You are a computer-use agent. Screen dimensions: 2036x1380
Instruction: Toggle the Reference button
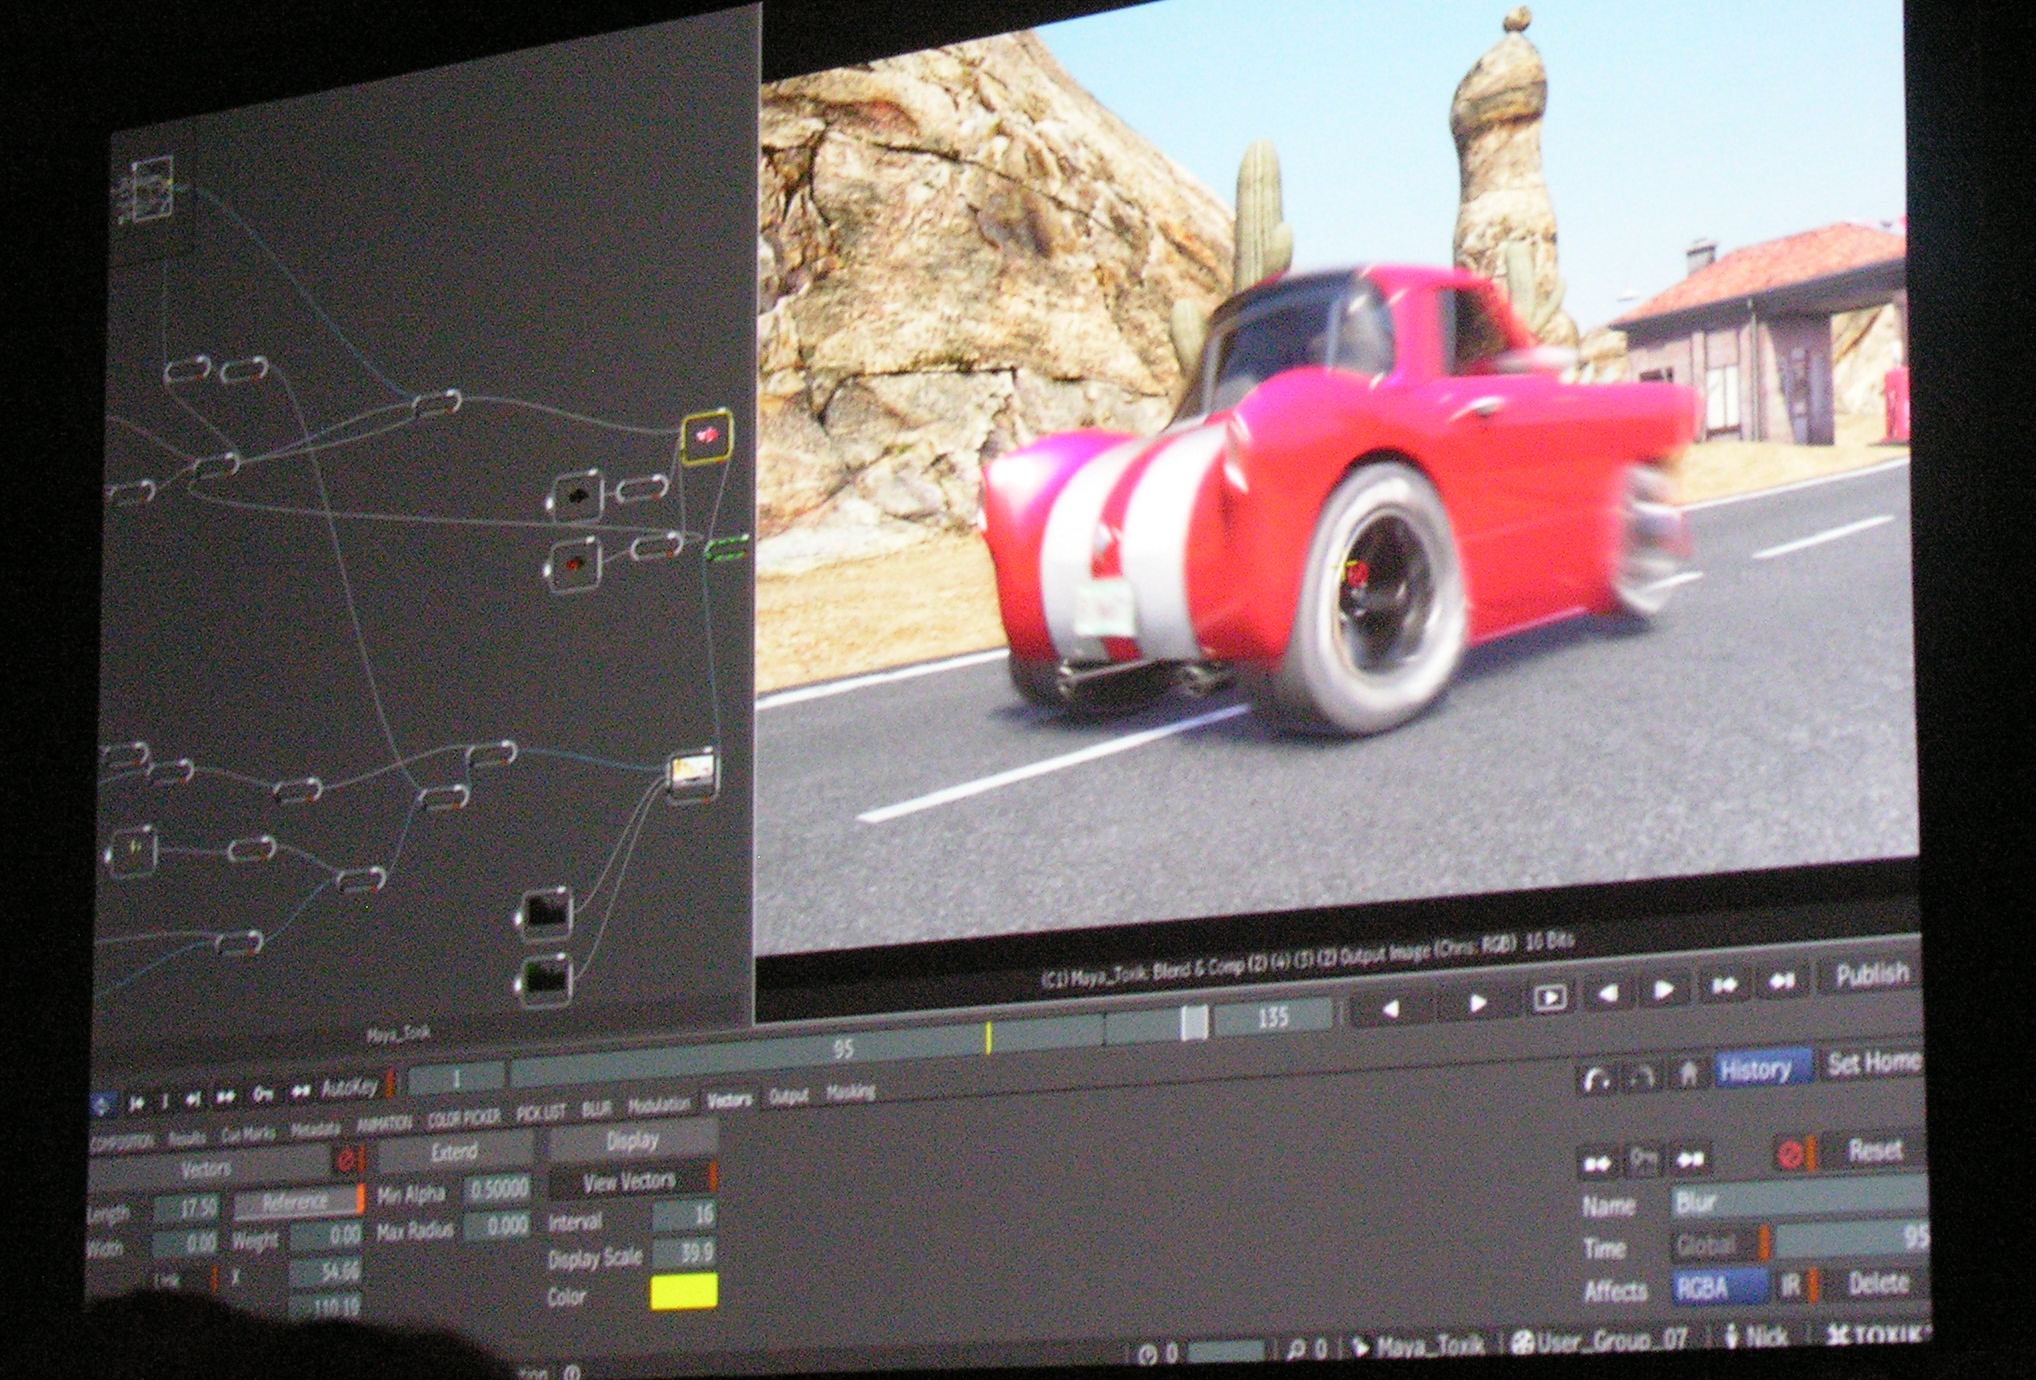coord(297,1201)
